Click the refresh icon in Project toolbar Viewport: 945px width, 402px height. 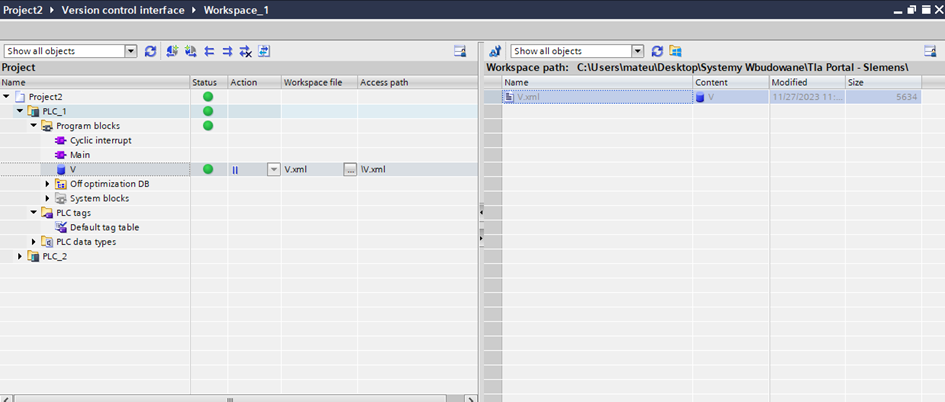coord(151,51)
